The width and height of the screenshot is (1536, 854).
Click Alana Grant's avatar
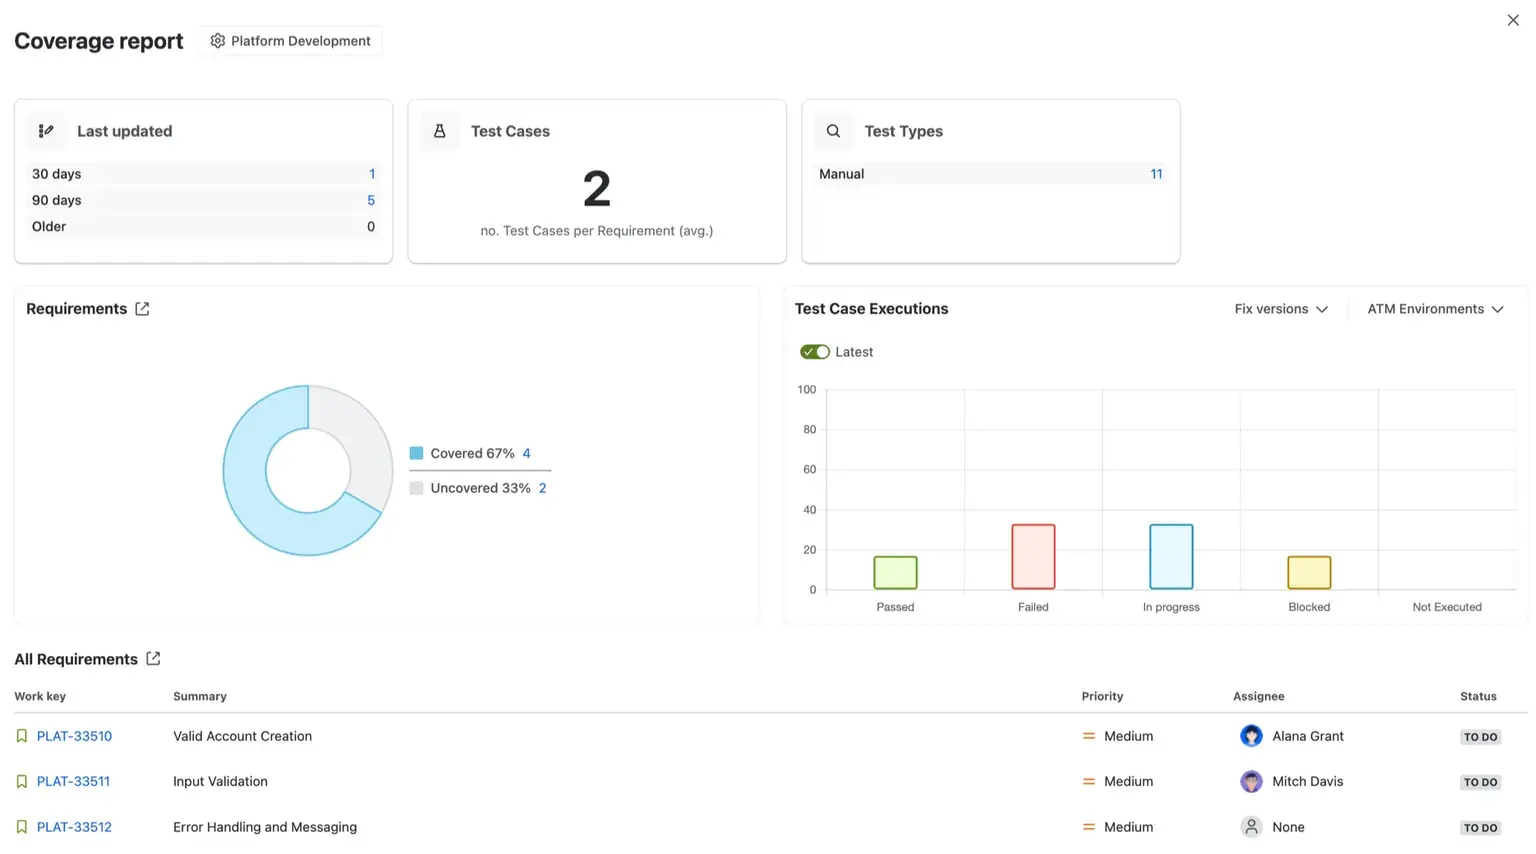point(1251,736)
